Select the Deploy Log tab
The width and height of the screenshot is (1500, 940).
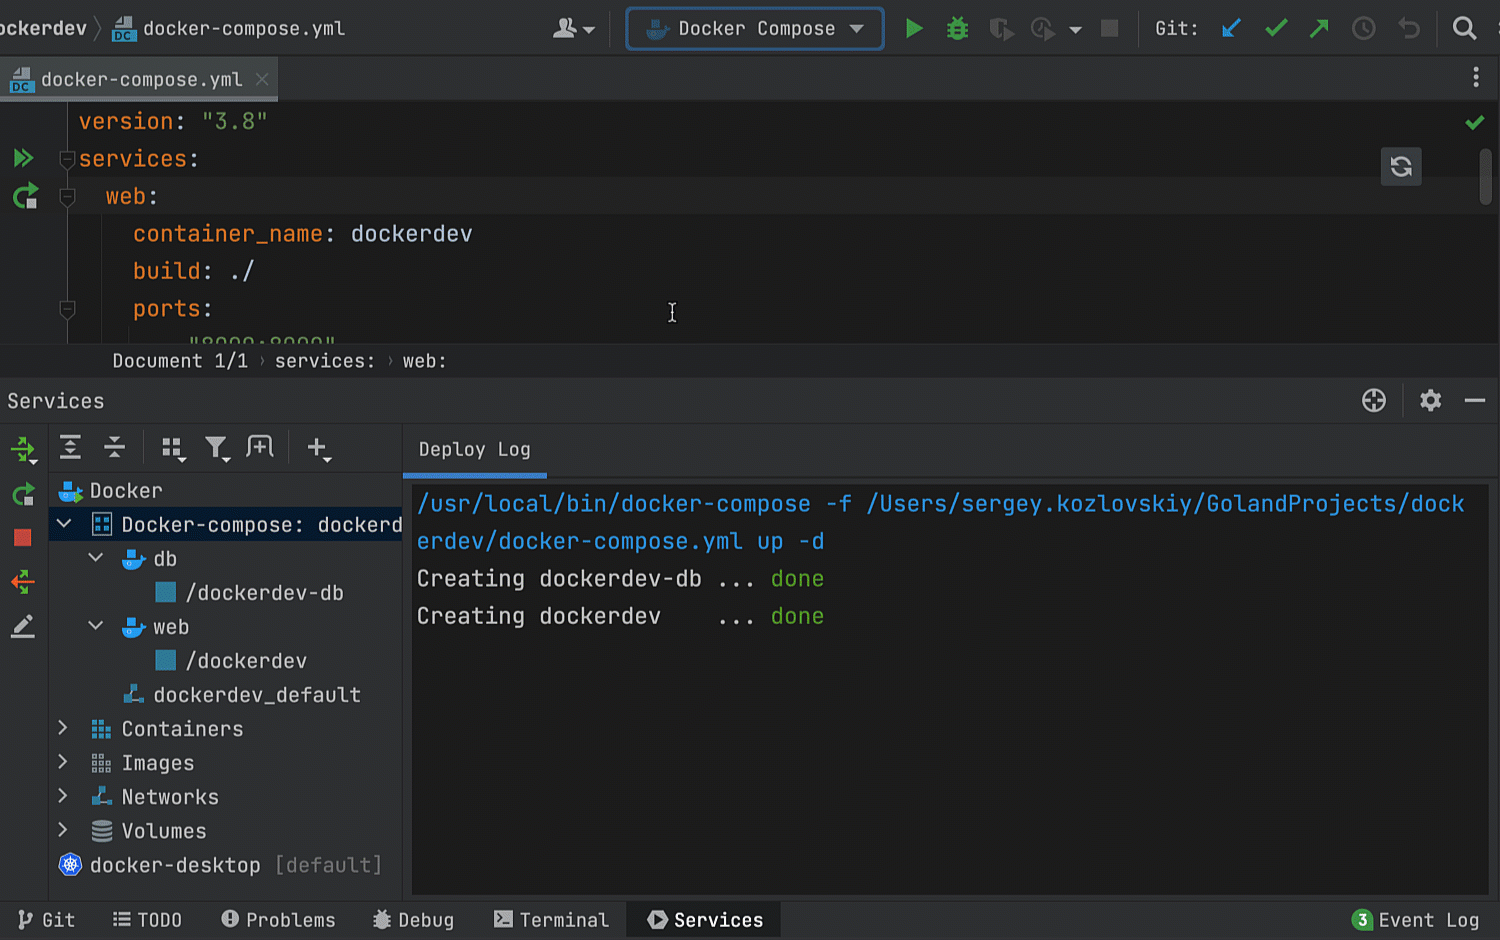(474, 450)
